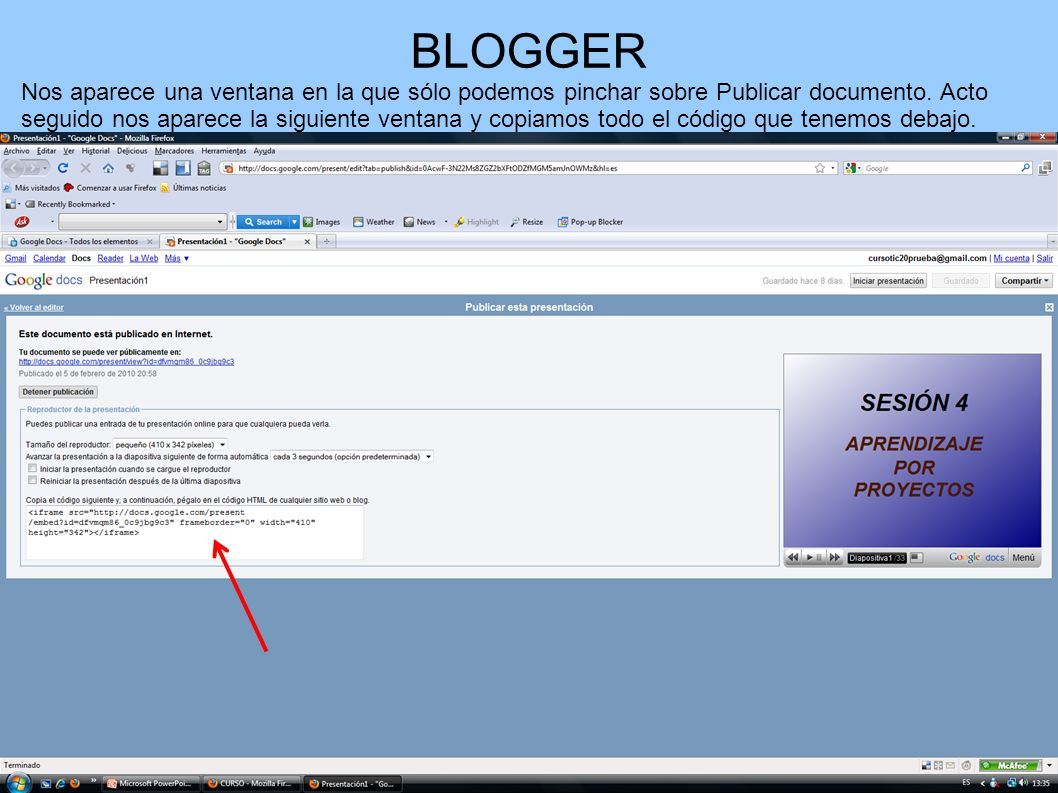Click the Highlight tool in Ask toolbar
1058x793 pixels.
[476, 222]
